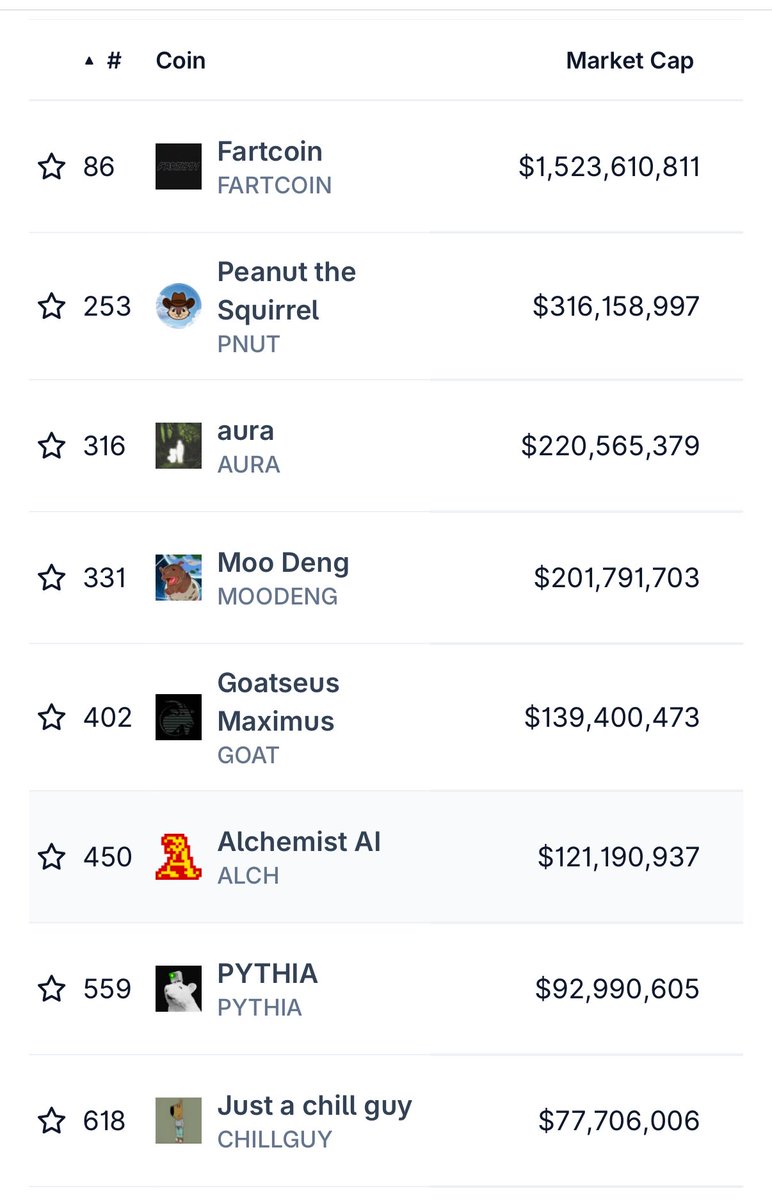772x1200 pixels.
Task: Toggle favorite star for Just a chill guy
Action: (51, 1120)
